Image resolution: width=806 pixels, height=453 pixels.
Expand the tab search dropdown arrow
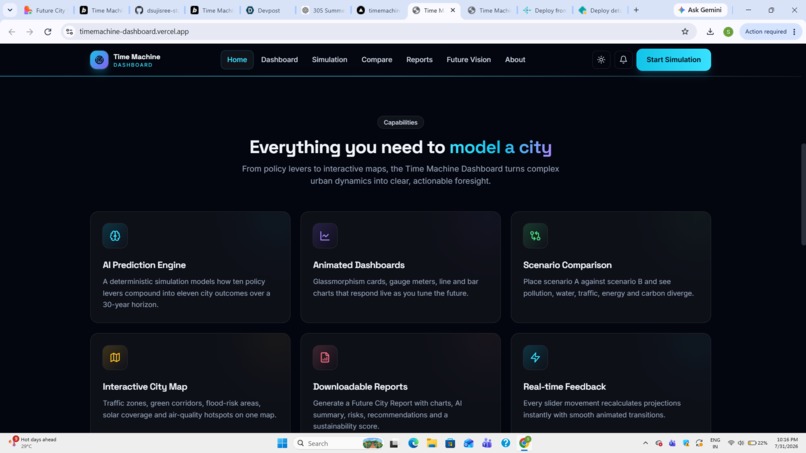click(10, 10)
